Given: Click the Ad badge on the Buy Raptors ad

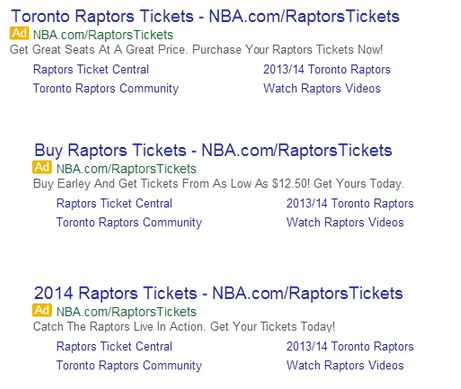Looking at the screenshot, I should click(x=42, y=167).
